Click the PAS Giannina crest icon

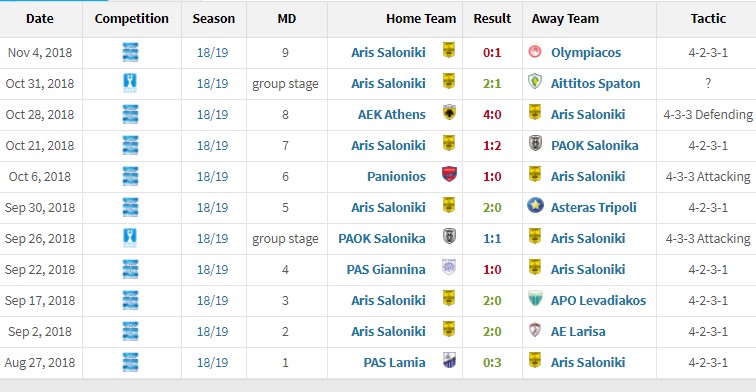point(449,268)
